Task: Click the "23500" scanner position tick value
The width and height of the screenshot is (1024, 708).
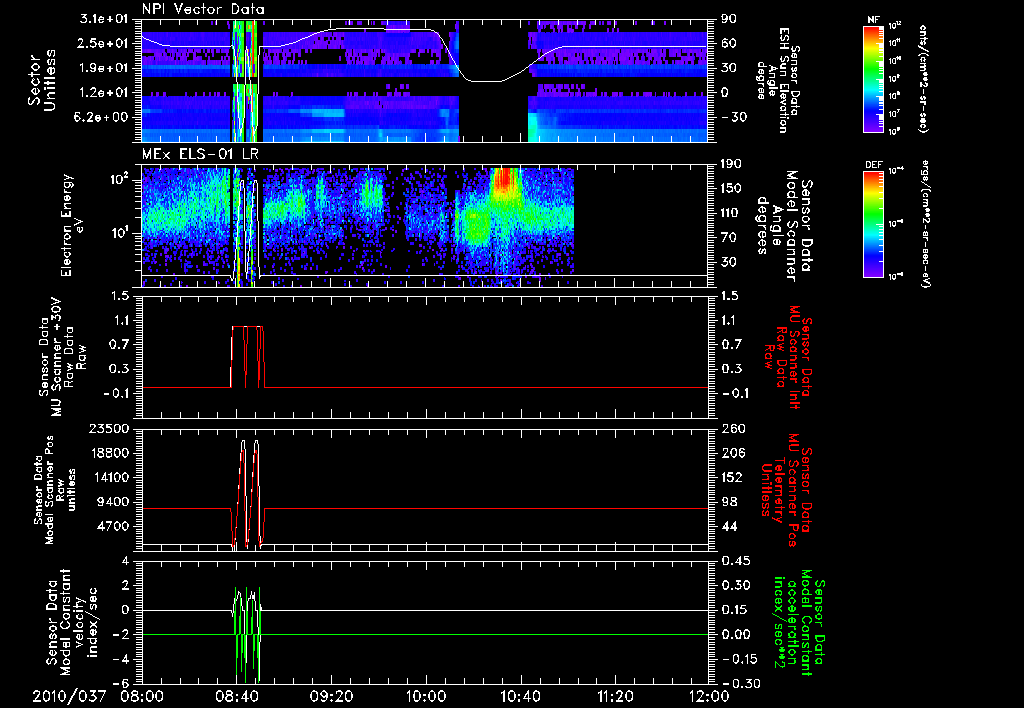Action: [108, 428]
